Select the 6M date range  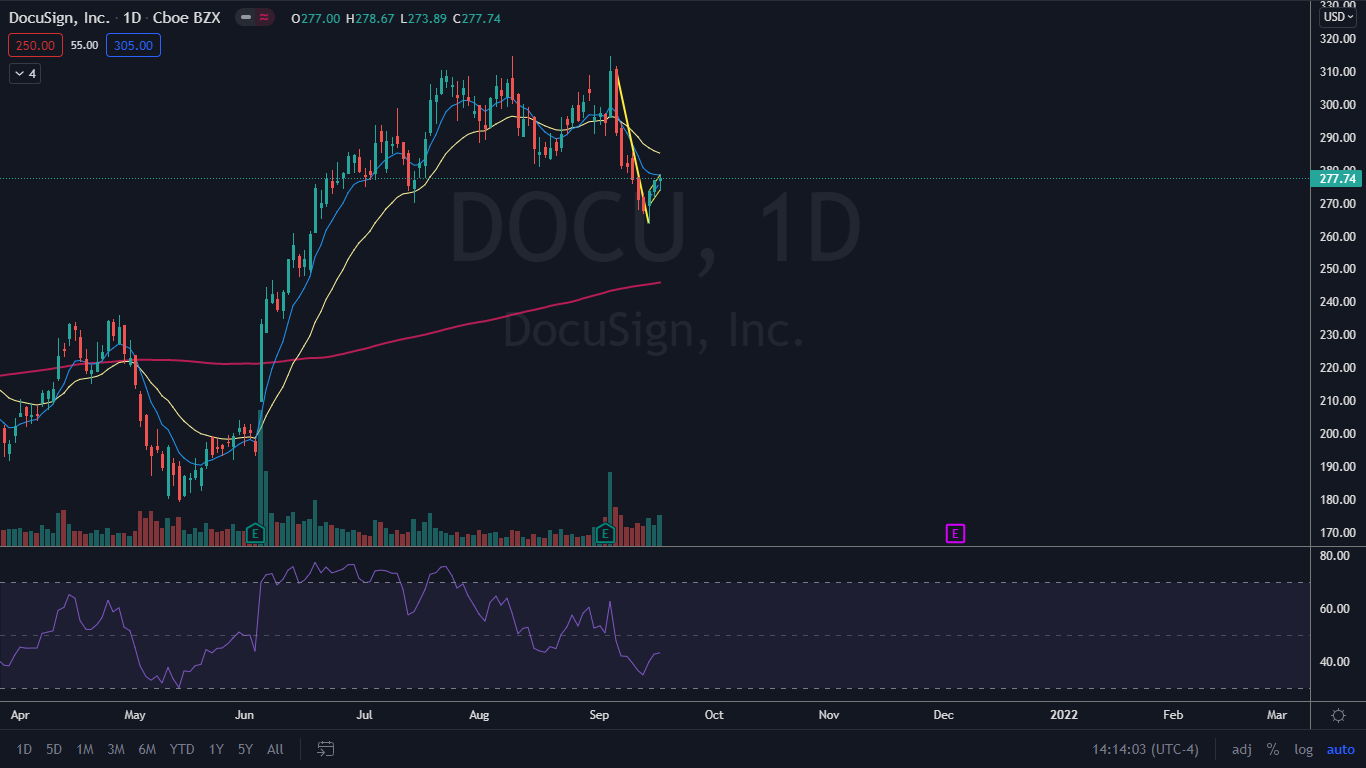click(x=147, y=749)
